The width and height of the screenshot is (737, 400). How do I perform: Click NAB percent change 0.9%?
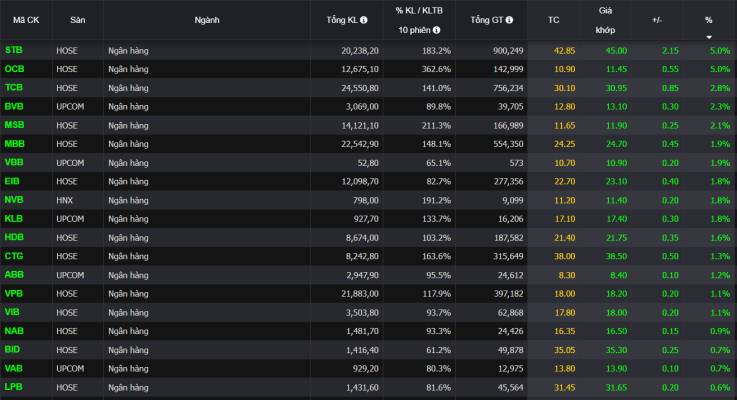(x=720, y=331)
